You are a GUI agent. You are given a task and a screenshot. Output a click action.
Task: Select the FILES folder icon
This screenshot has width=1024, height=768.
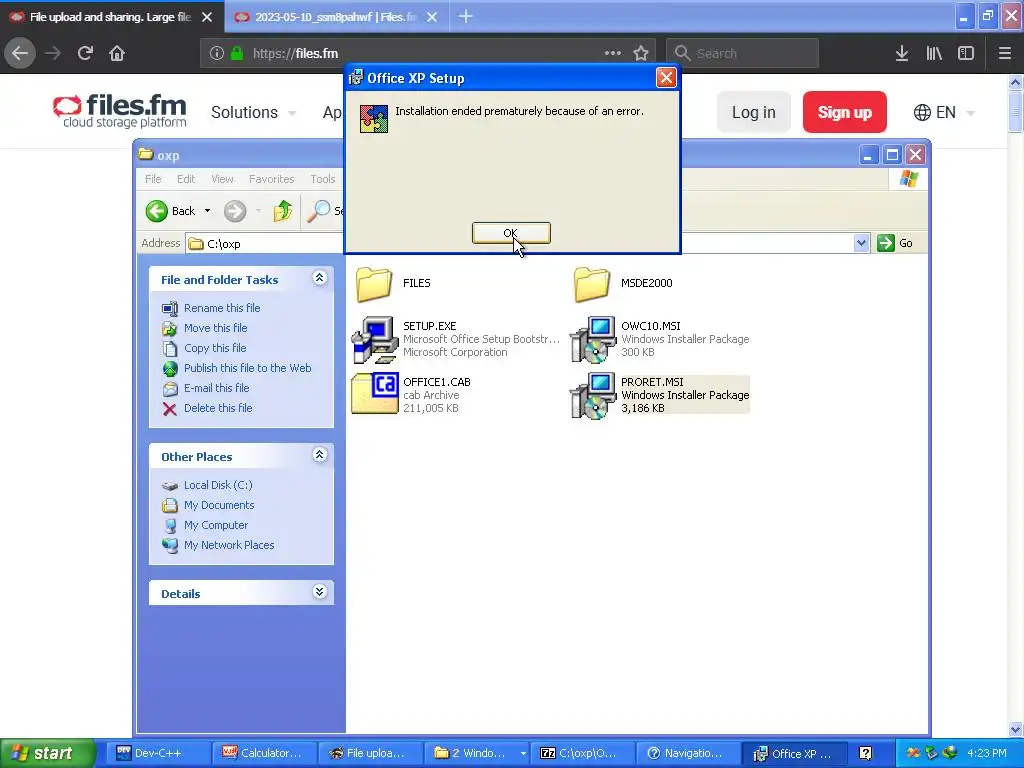[374, 283]
